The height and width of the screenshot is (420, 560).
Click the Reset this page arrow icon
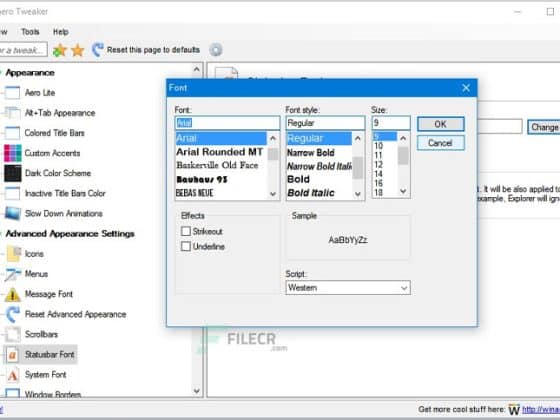coord(97,50)
